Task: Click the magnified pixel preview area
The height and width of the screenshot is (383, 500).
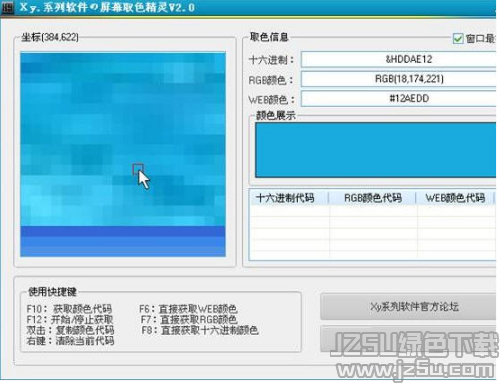Action: pos(123,154)
